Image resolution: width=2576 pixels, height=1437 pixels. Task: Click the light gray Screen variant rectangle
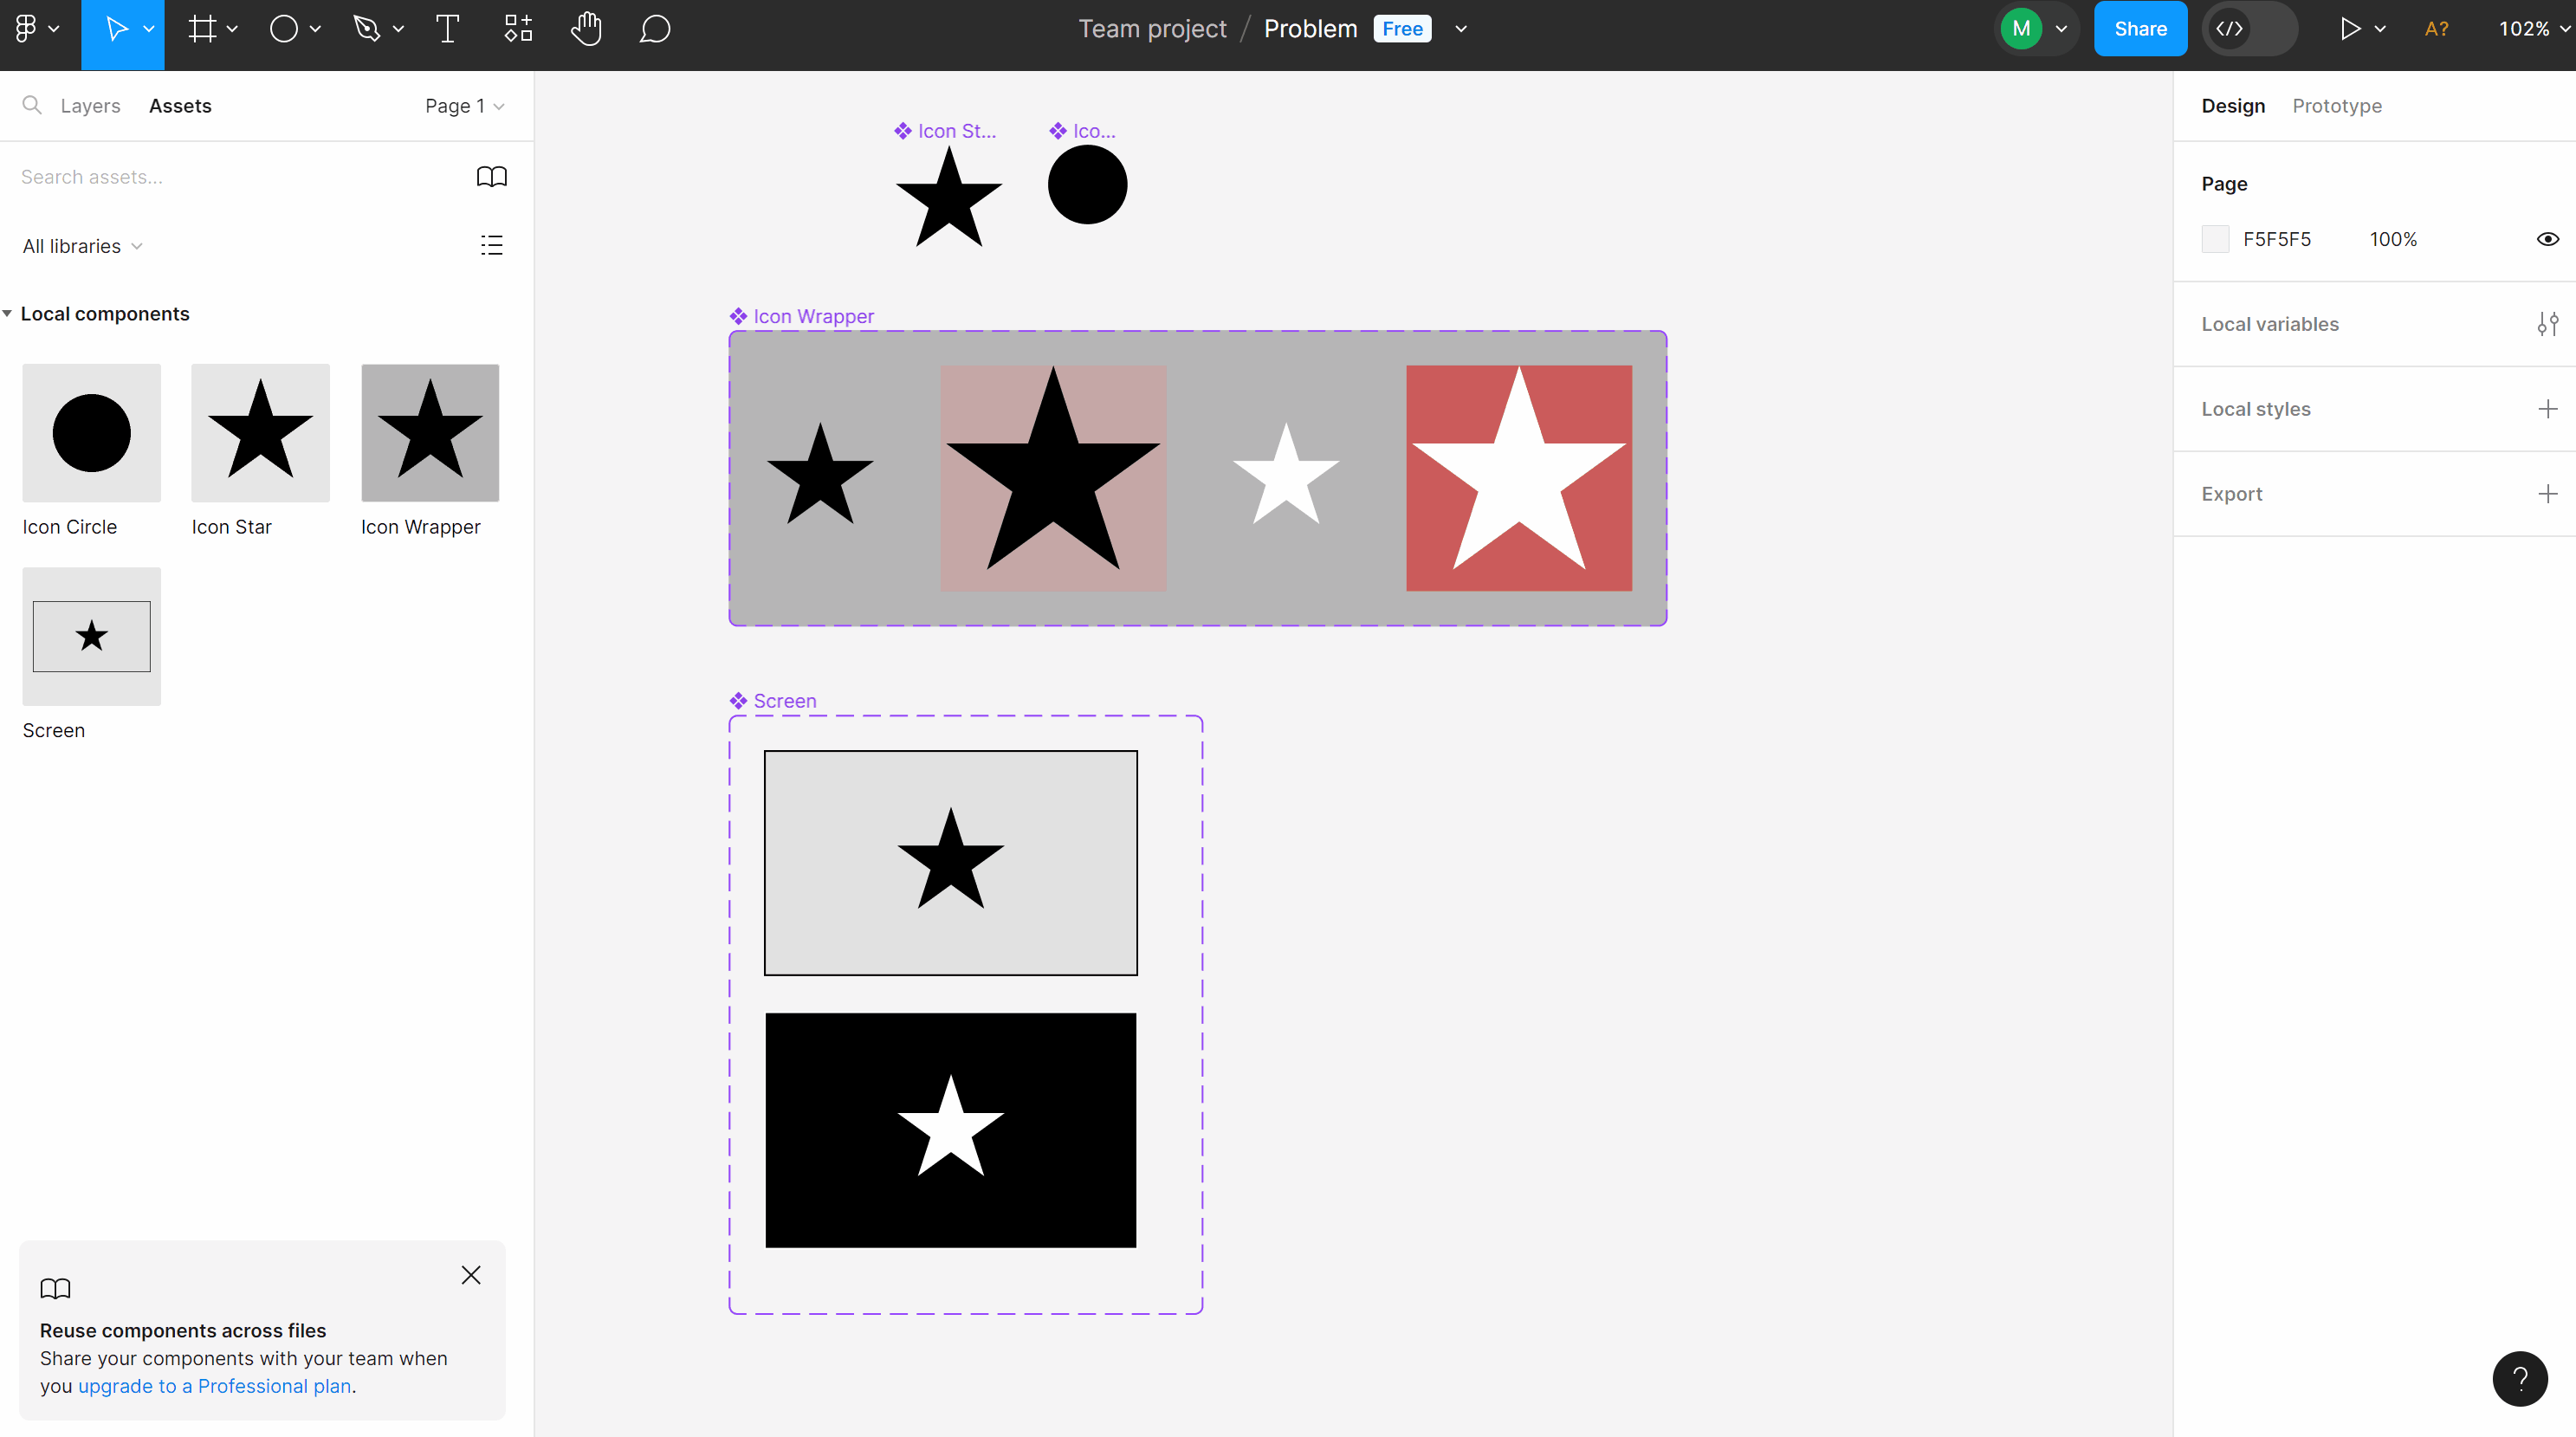click(951, 863)
